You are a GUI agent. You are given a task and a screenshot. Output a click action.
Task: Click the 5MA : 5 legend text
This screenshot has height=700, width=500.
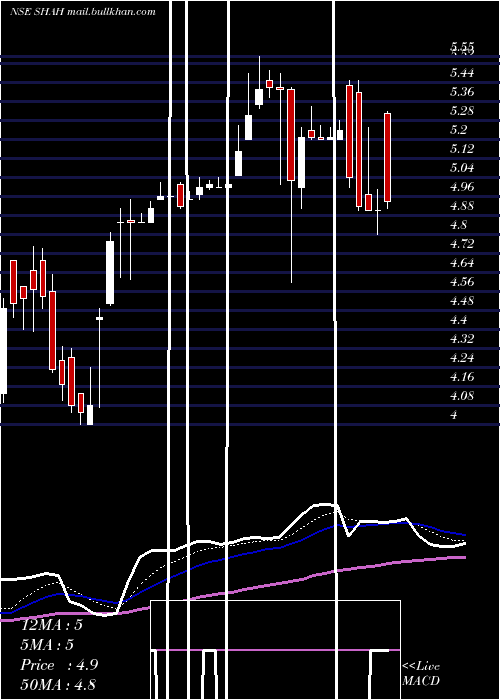47,645
